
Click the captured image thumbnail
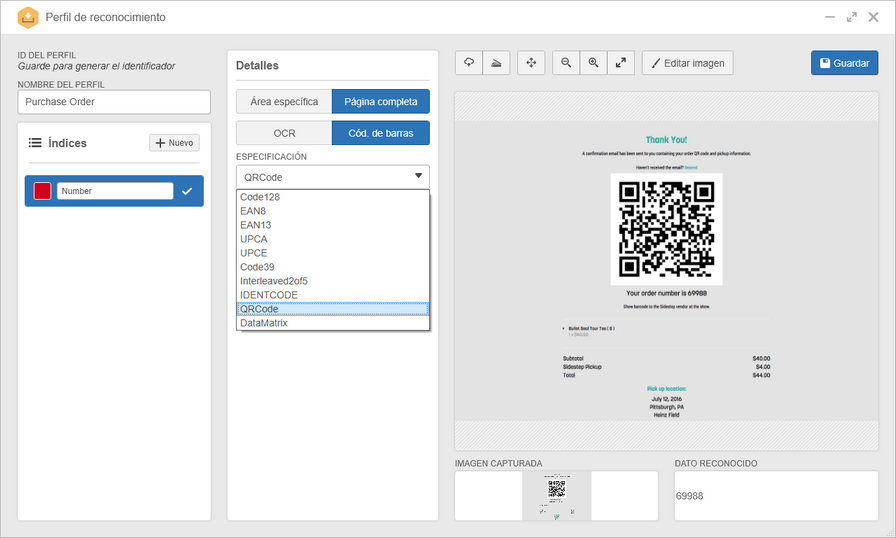pos(557,496)
